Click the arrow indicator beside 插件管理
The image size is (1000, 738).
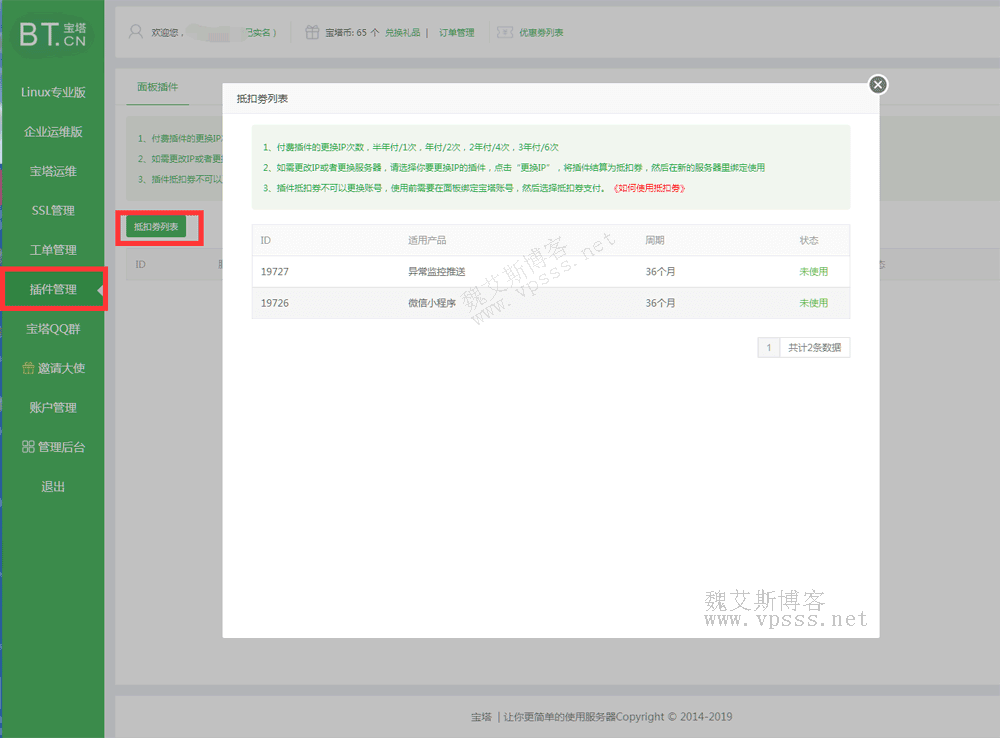click(x=99, y=290)
